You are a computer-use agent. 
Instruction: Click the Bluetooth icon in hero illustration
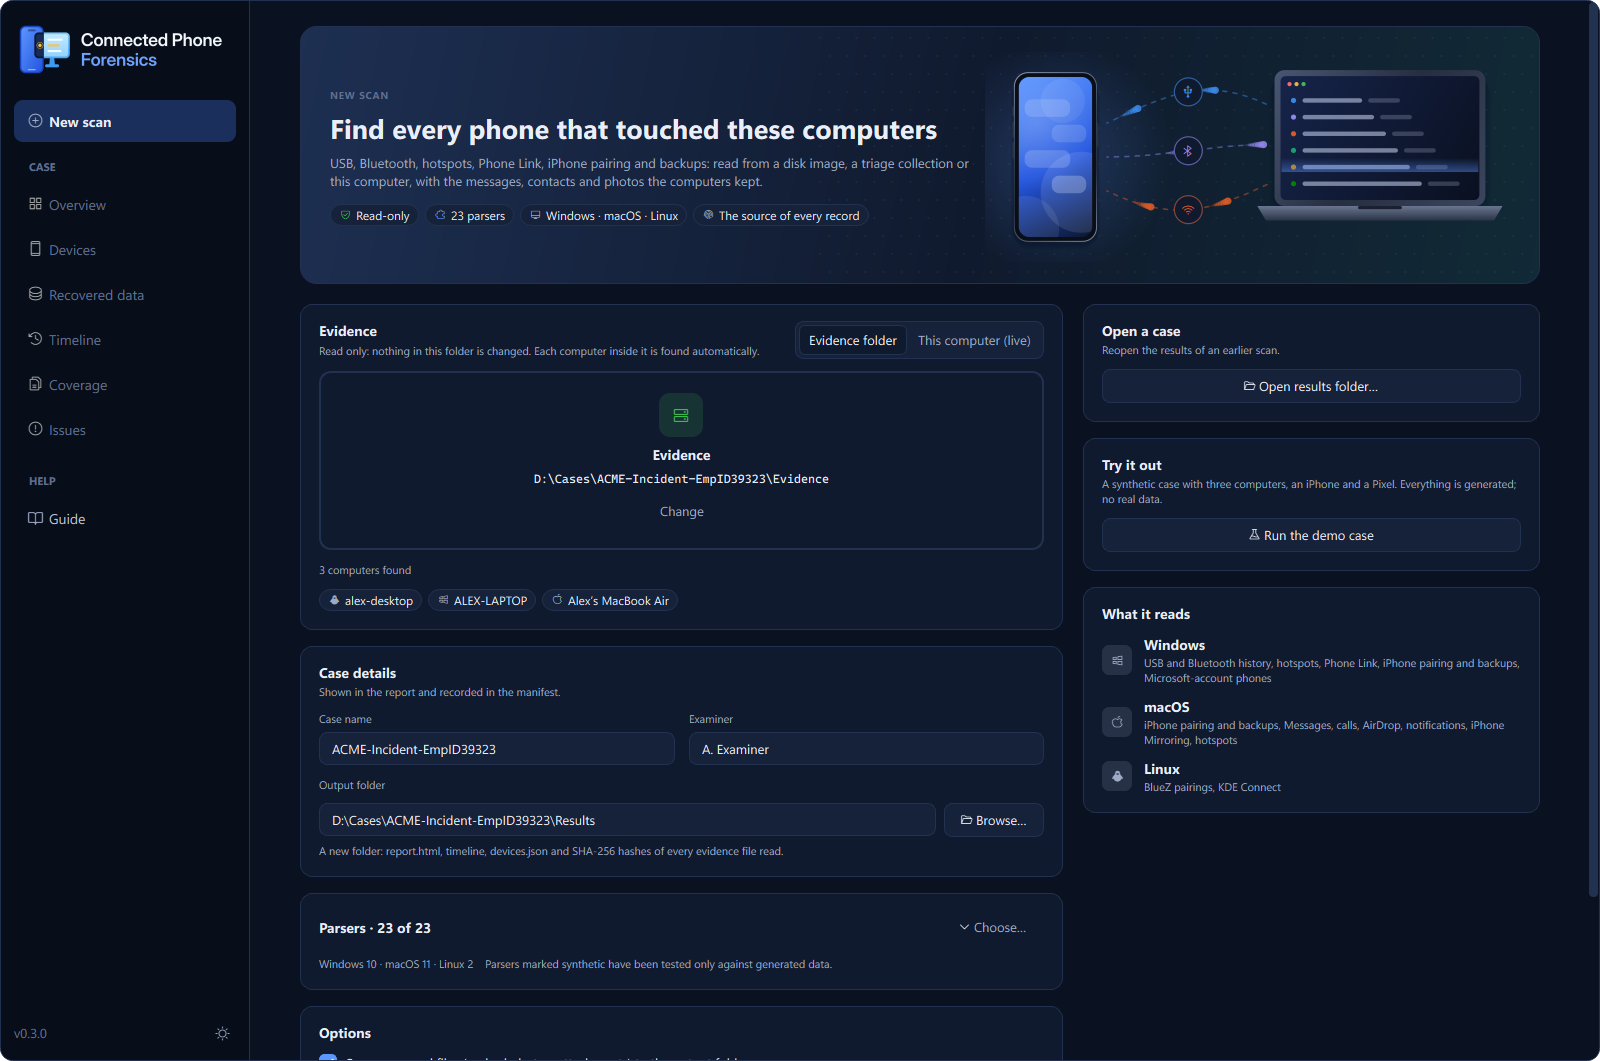1188,151
